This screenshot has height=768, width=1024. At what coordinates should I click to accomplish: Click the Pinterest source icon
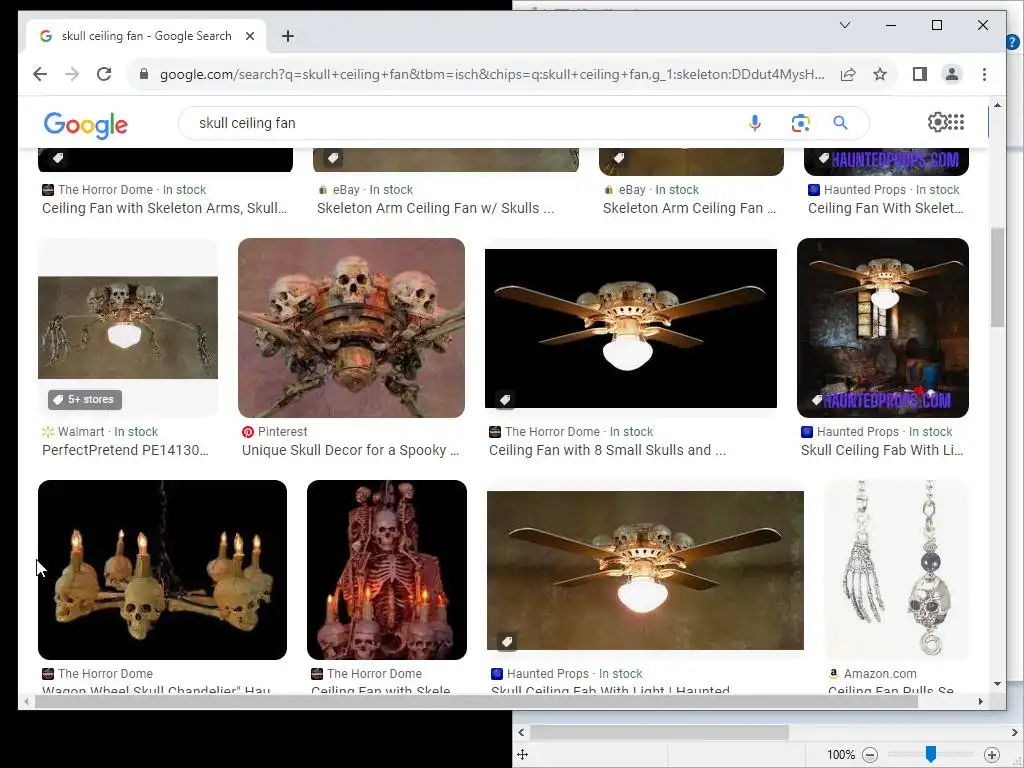tap(248, 432)
